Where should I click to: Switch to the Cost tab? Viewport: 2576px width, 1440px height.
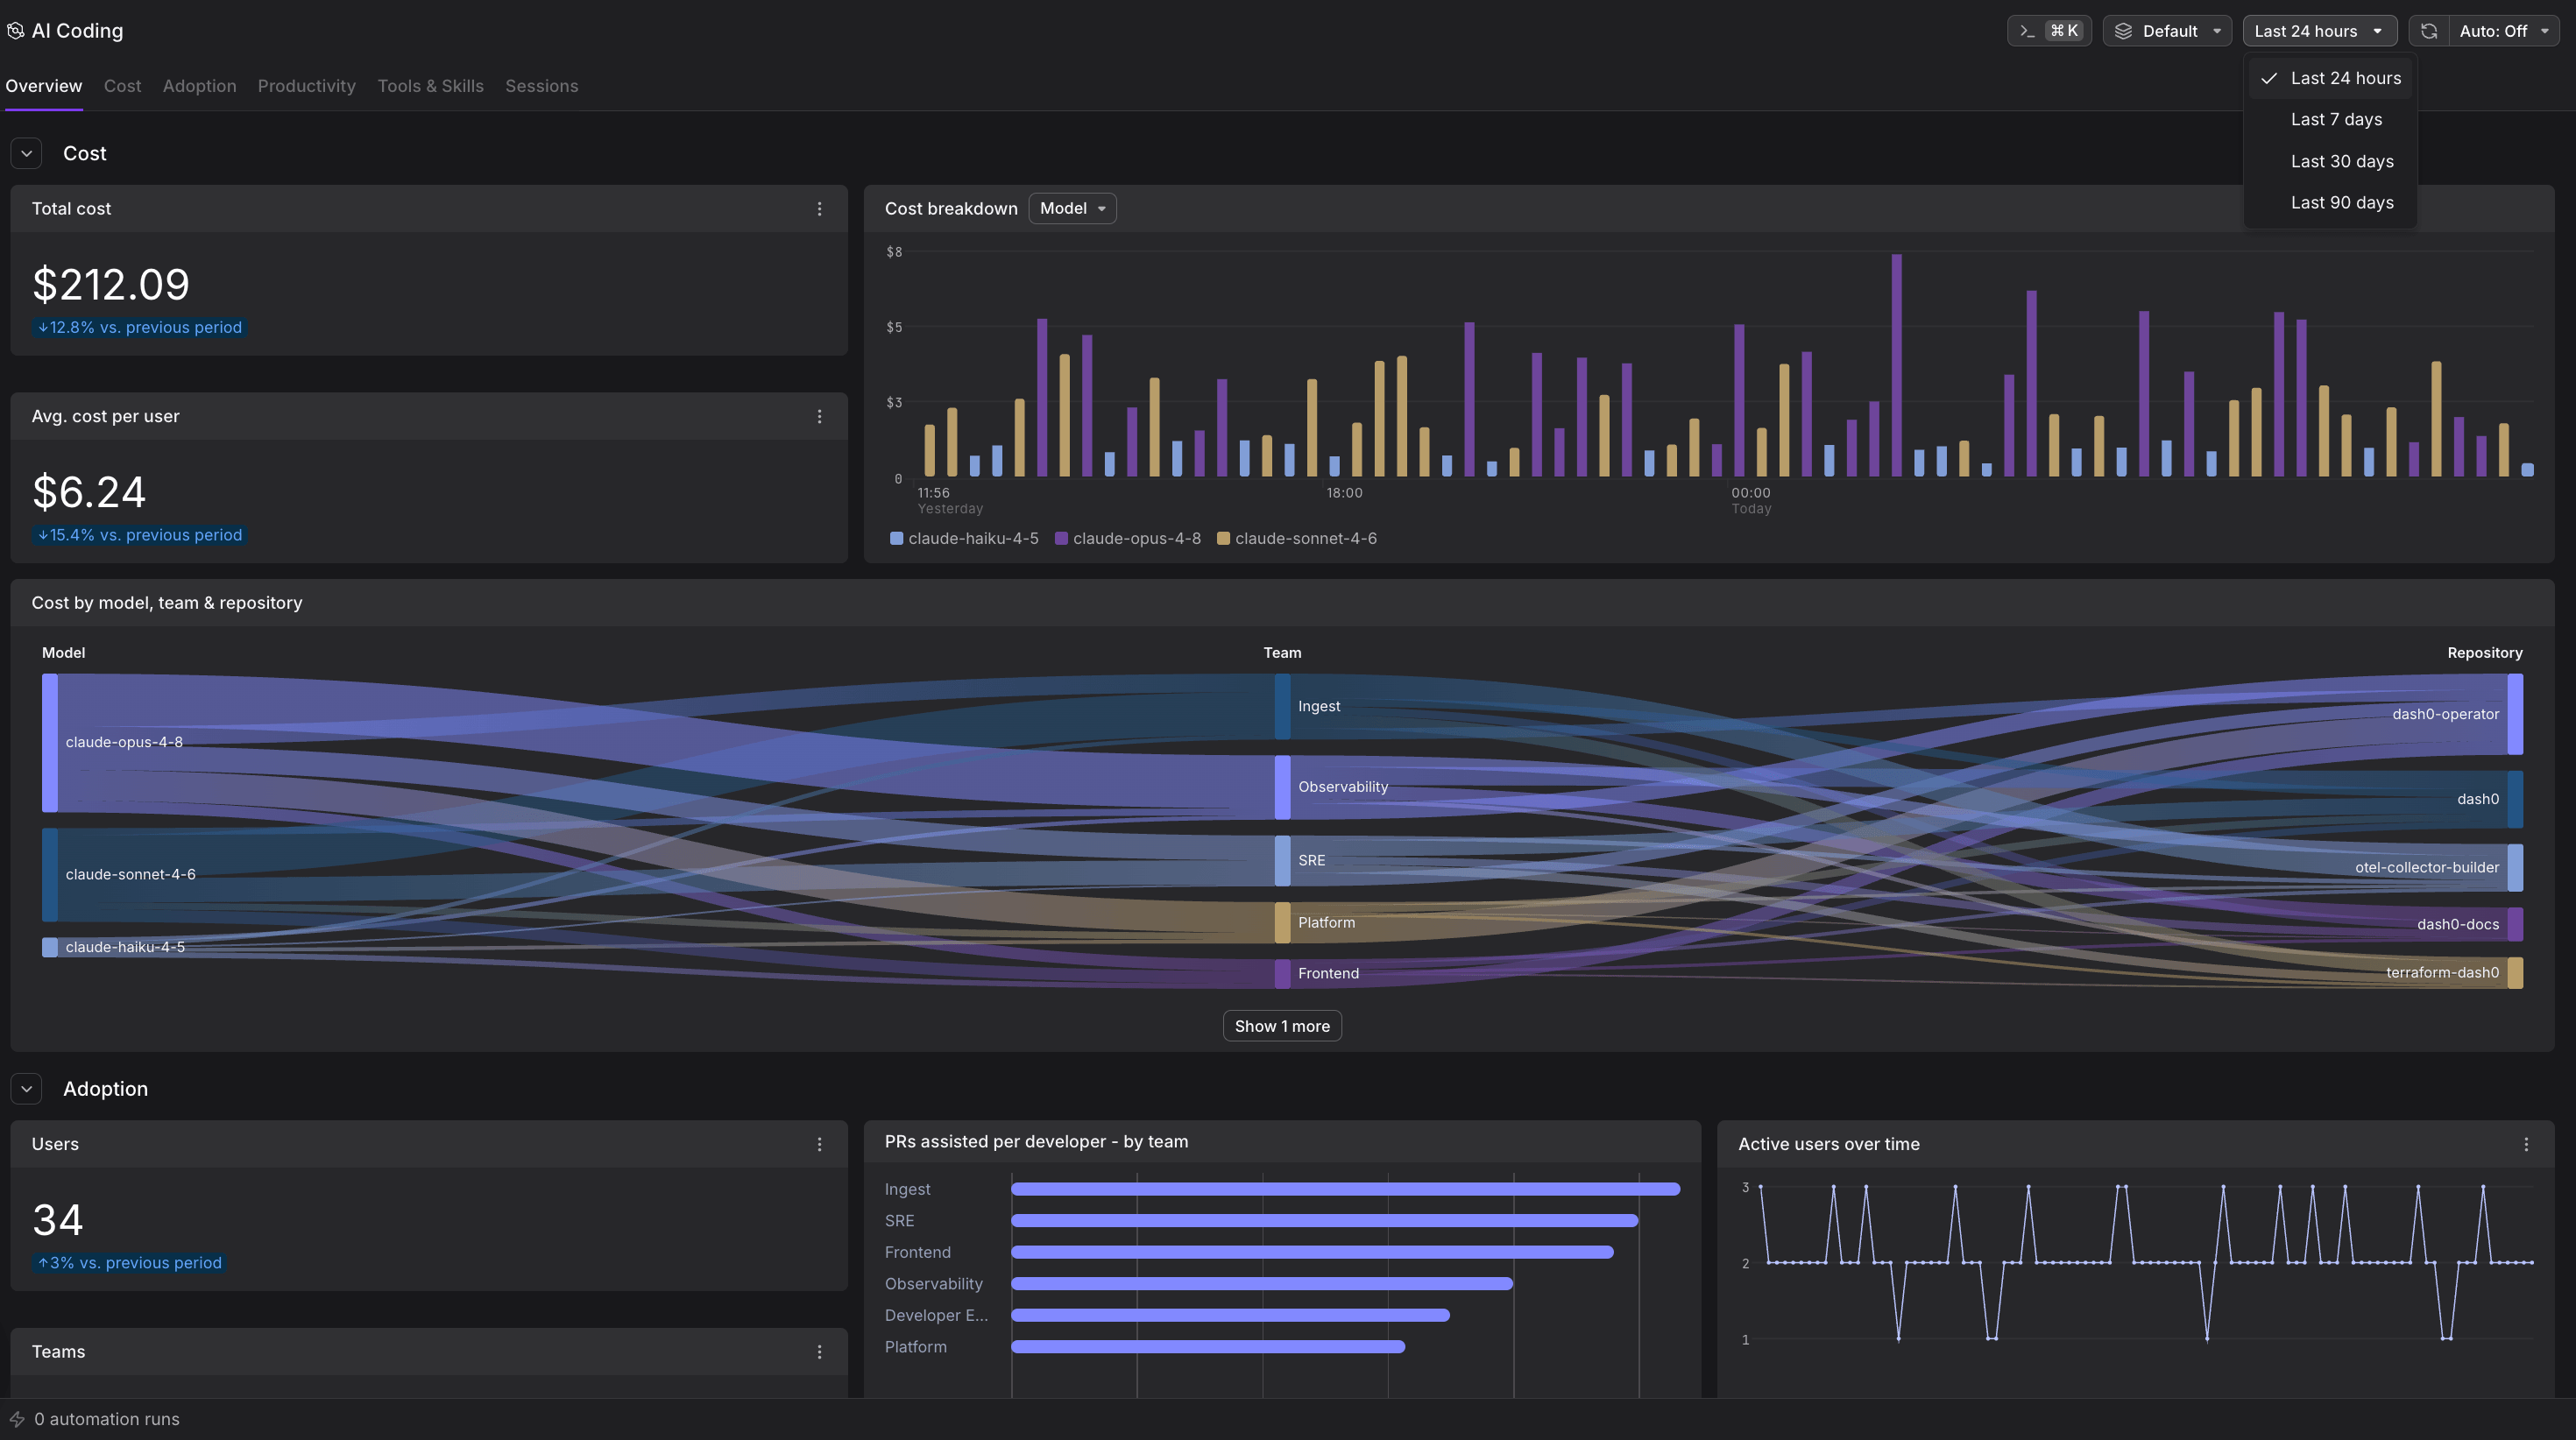click(123, 86)
